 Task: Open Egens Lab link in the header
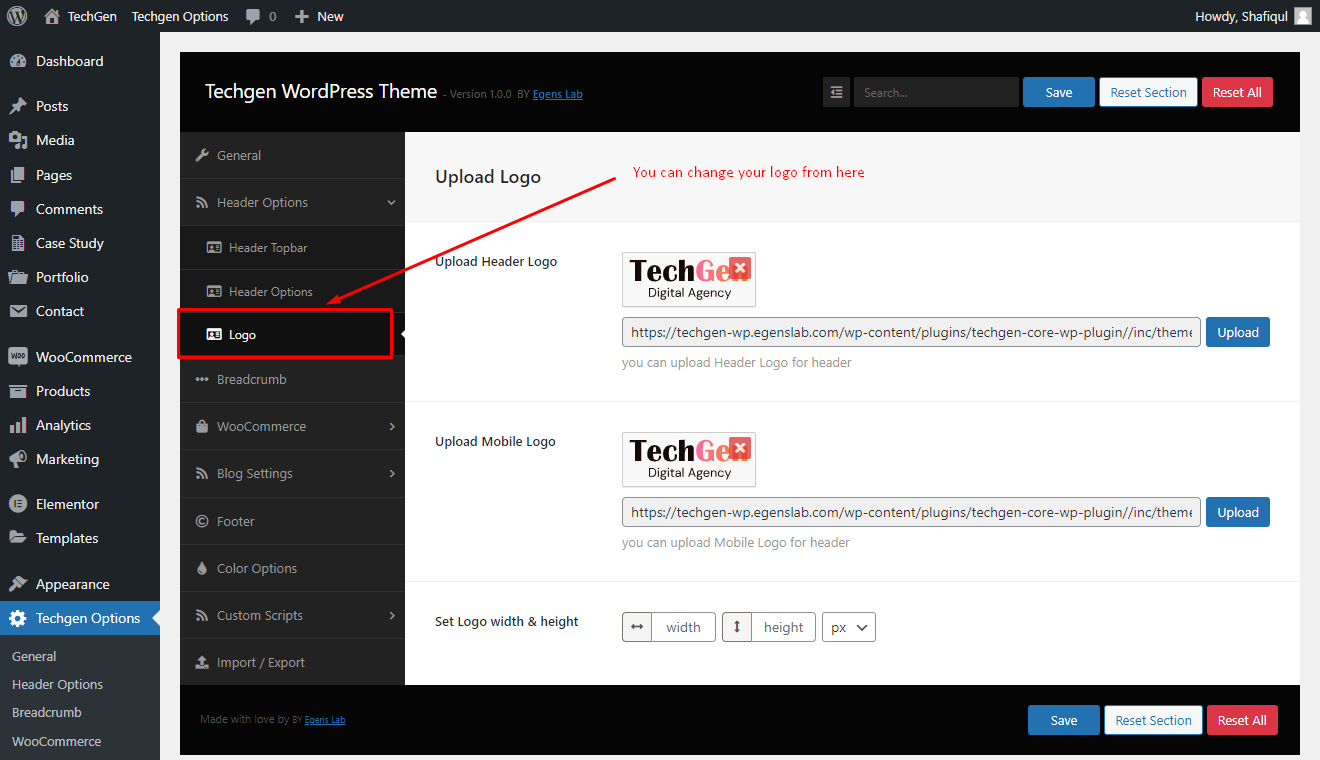558,94
